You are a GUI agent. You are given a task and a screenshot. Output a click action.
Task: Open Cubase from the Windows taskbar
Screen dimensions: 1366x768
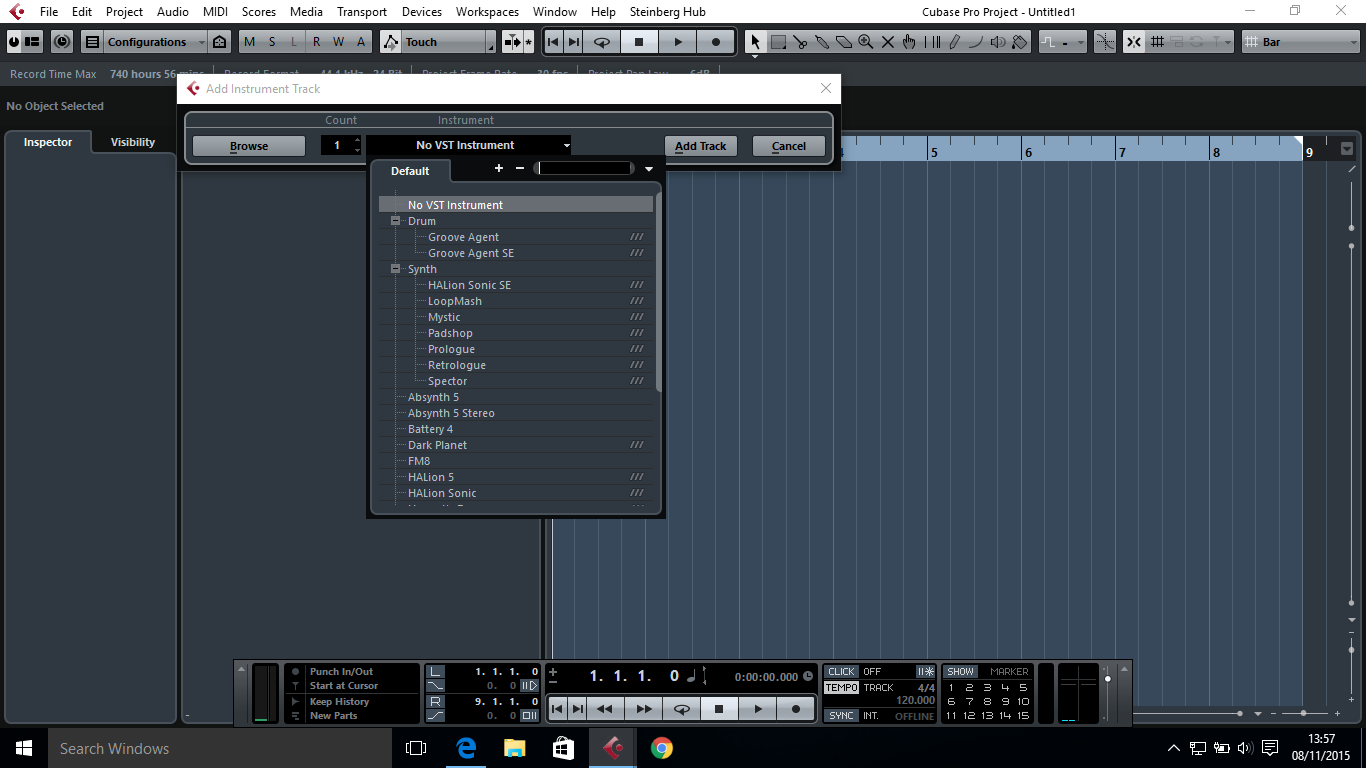click(x=612, y=748)
